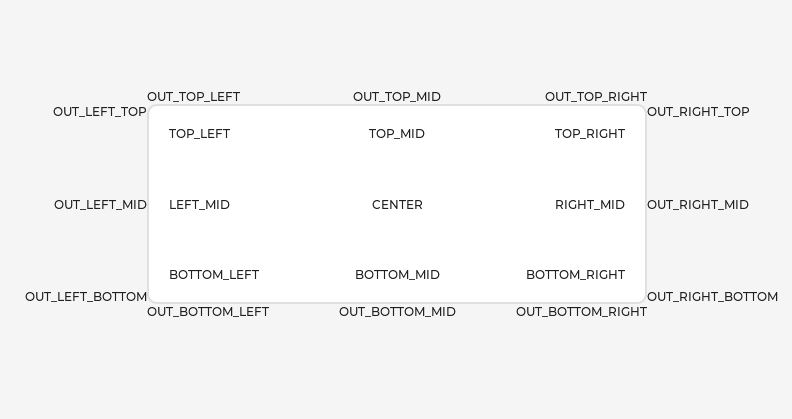Select the RIGHT_MID label

pos(589,205)
